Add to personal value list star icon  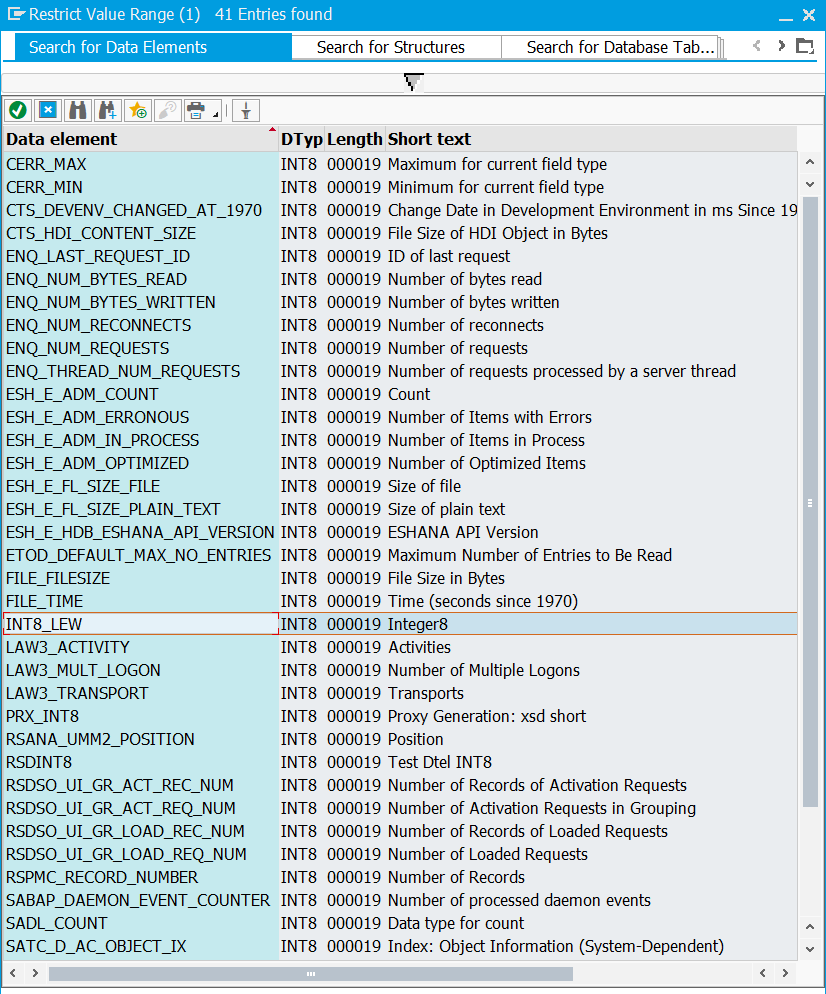click(x=137, y=110)
